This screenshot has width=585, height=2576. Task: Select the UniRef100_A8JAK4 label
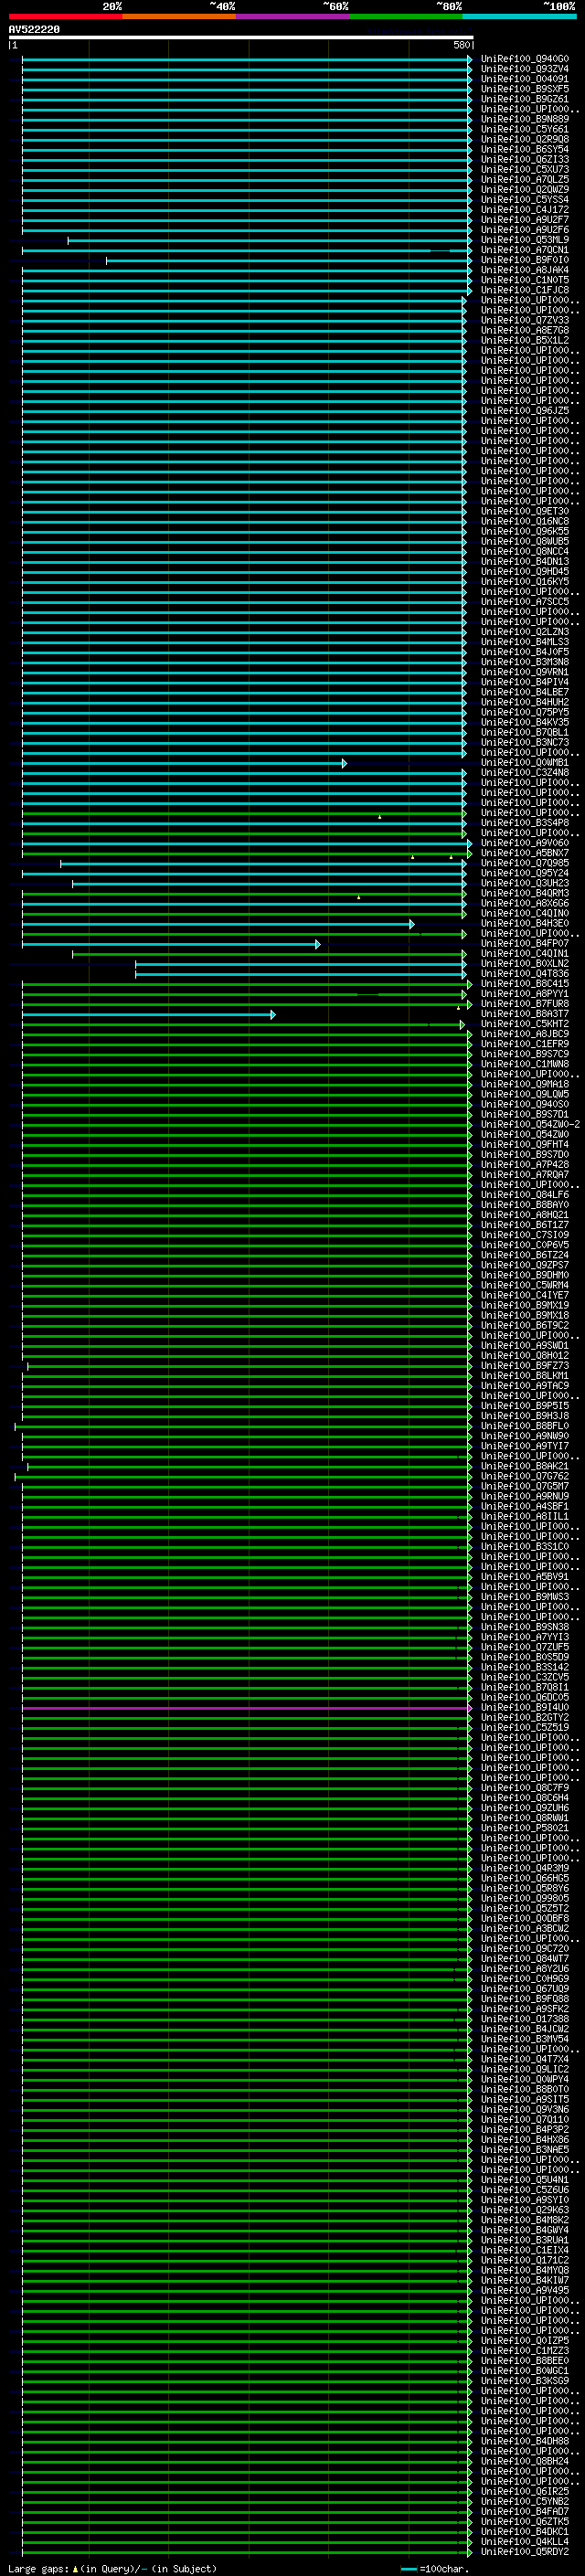[x=524, y=271]
